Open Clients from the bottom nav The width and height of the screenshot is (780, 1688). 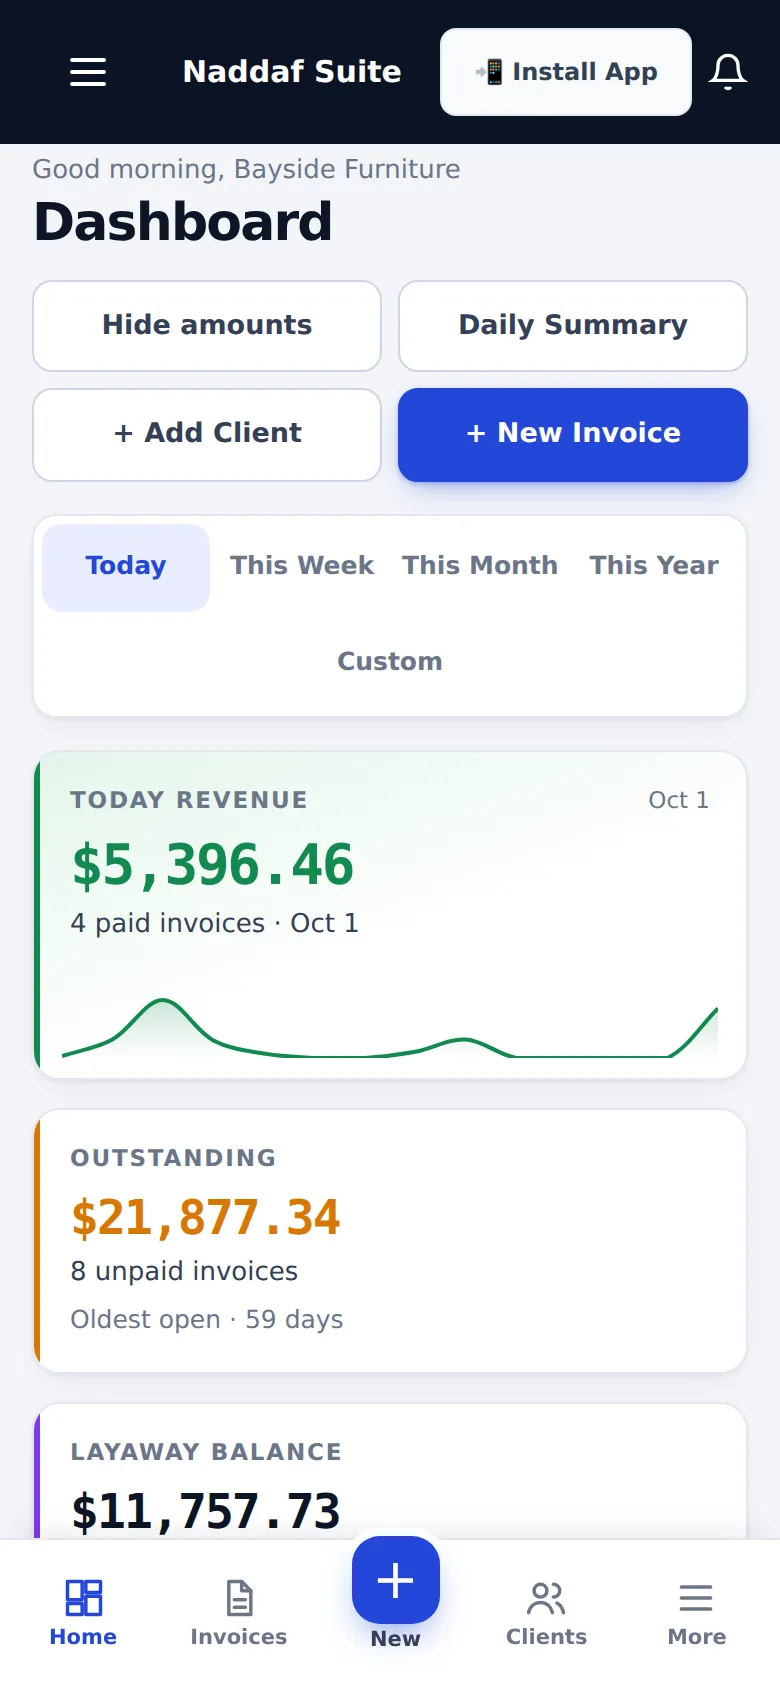[x=546, y=1612]
